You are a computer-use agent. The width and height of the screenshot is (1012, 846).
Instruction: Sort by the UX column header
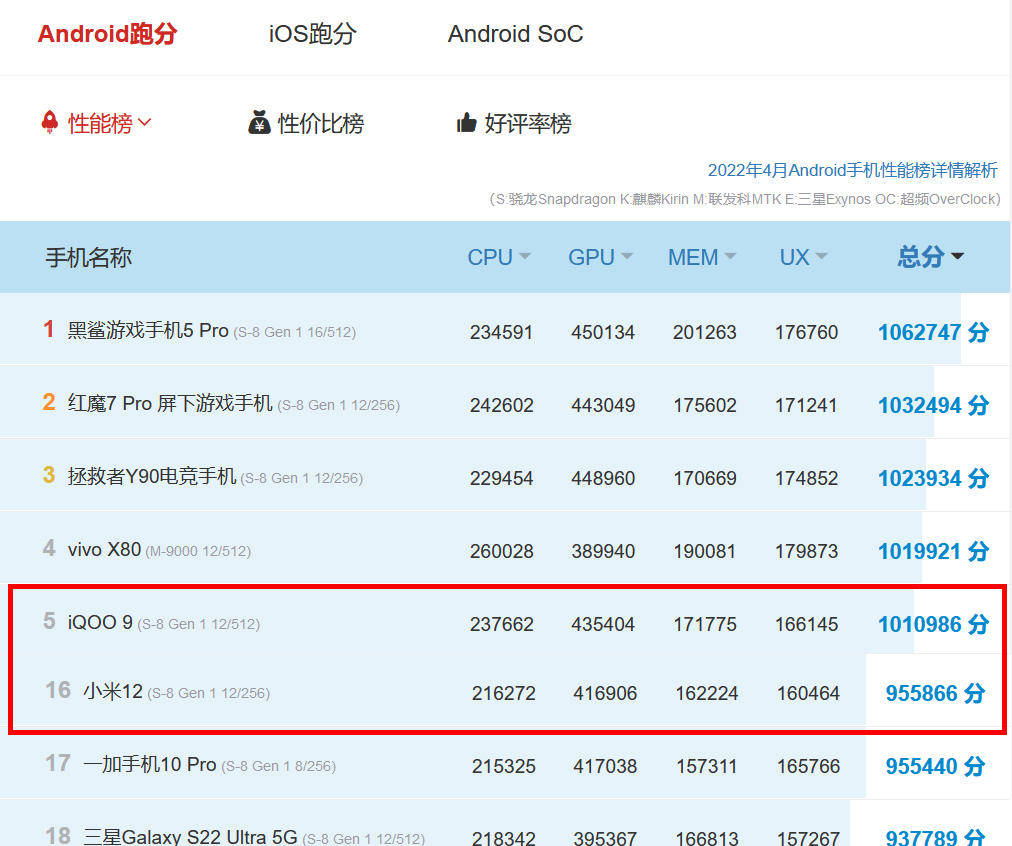coord(794,257)
